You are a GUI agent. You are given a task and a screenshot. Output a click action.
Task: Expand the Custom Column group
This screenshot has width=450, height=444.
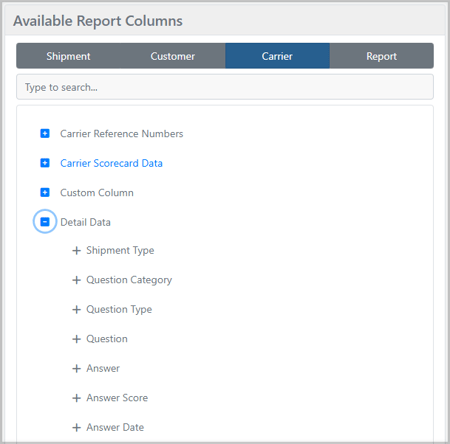tap(45, 192)
